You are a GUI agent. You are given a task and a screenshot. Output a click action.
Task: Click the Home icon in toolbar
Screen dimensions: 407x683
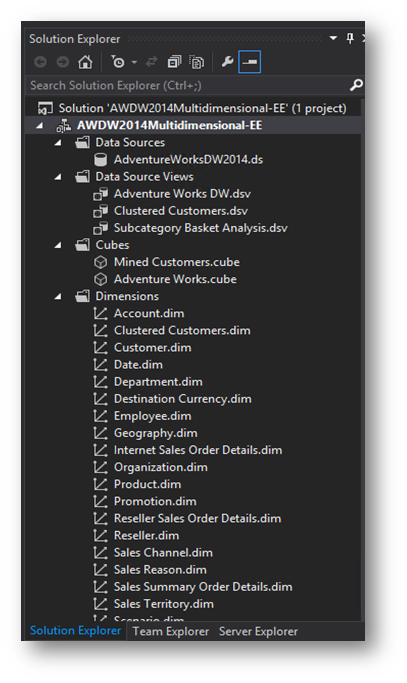click(x=85, y=62)
